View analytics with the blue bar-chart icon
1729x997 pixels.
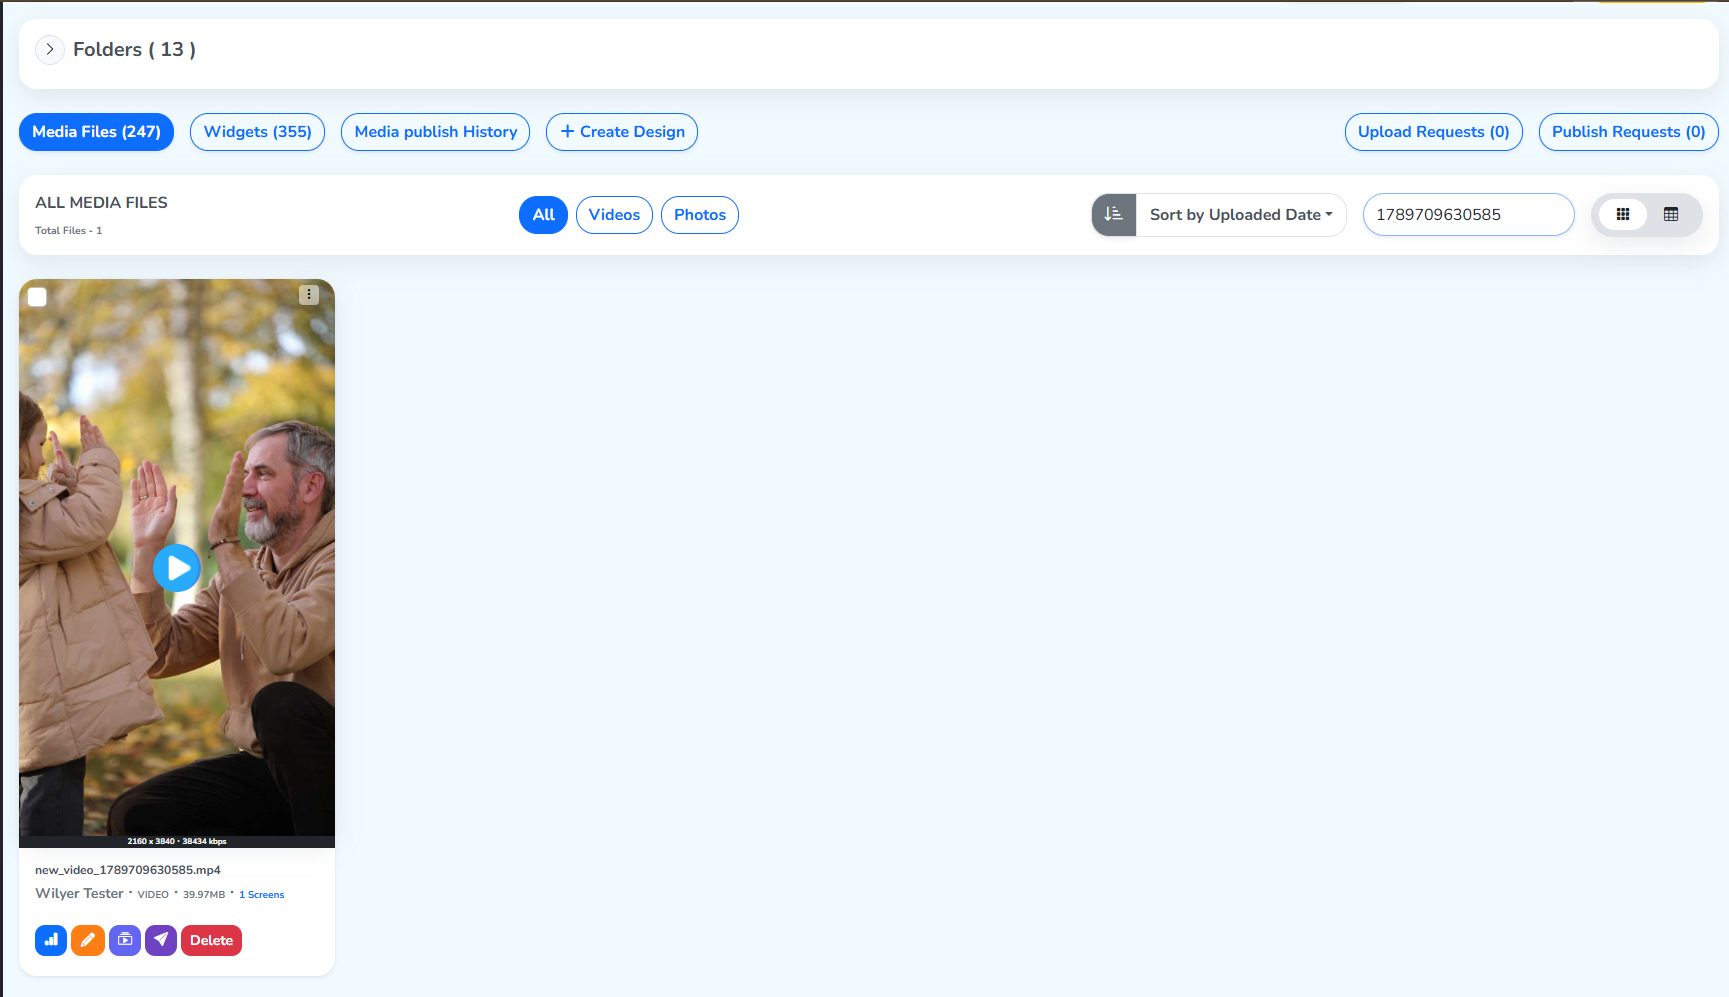[51, 940]
